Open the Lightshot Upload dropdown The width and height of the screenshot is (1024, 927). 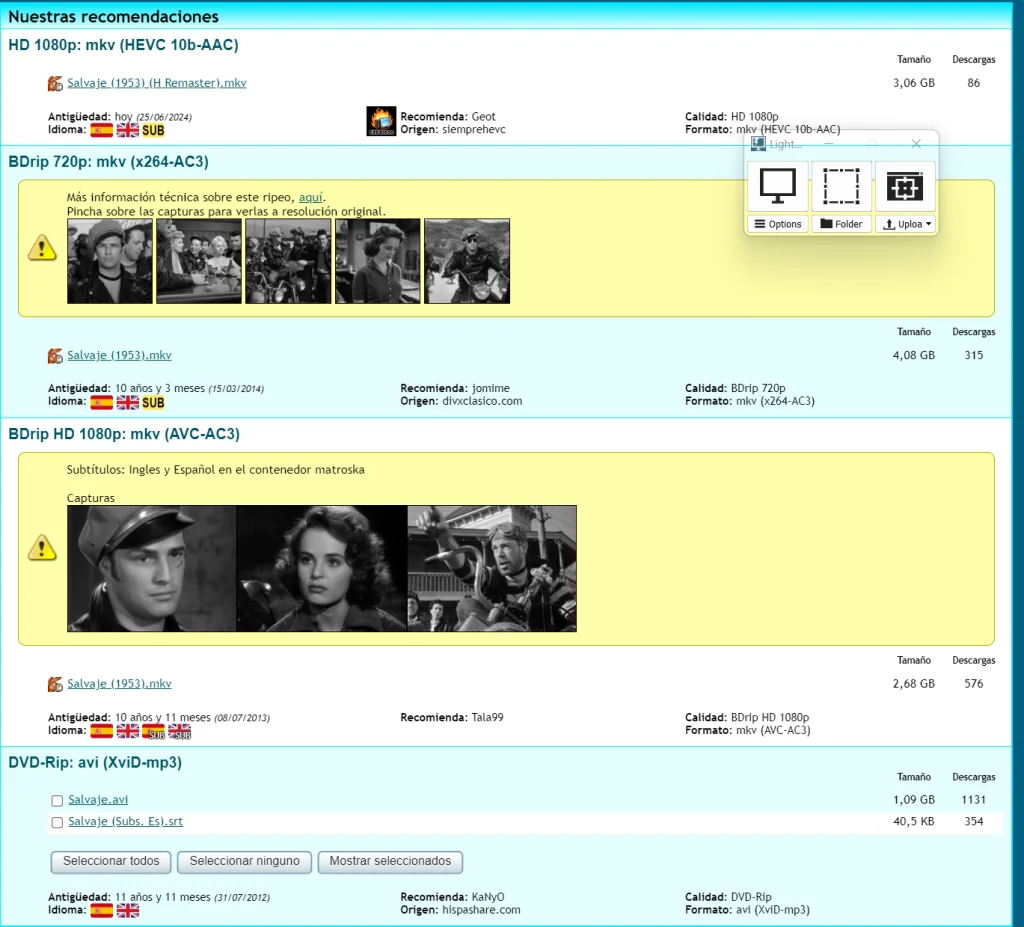pos(906,224)
